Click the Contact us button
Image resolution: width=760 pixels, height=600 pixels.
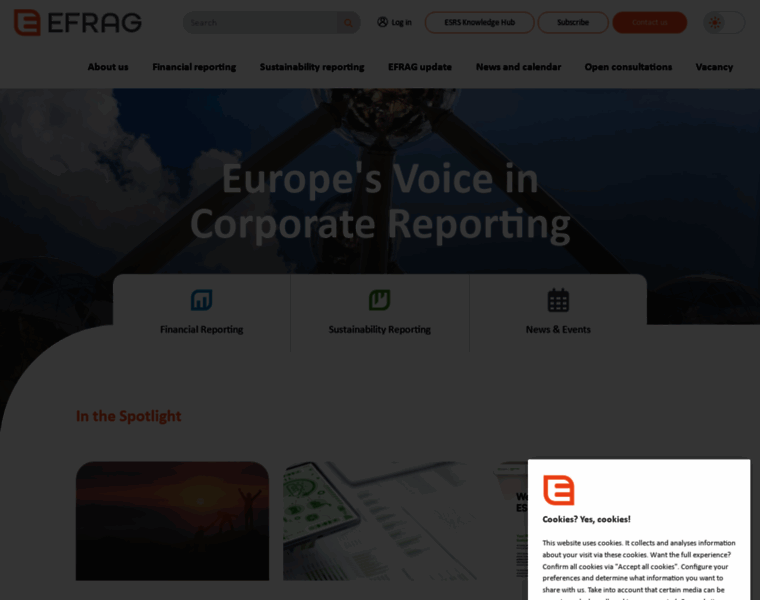tap(649, 22)
